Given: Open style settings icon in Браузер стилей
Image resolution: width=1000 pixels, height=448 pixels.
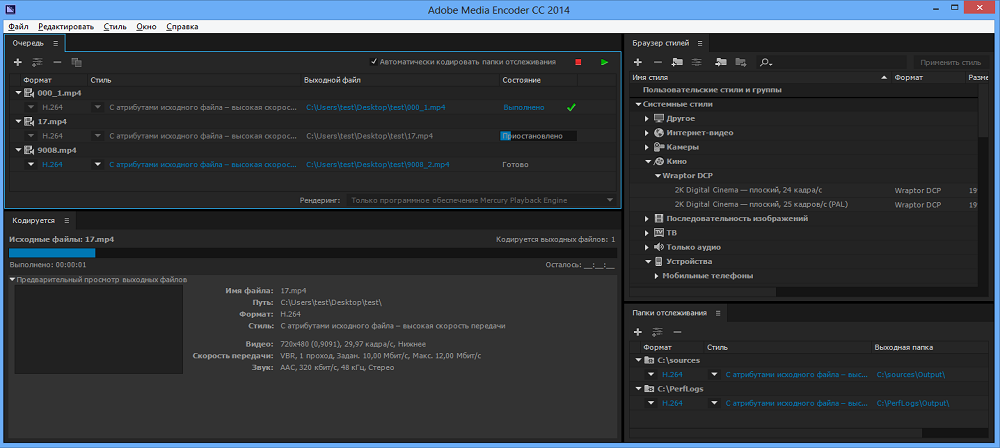Looking at the screenshot, I should coord(697,63).
